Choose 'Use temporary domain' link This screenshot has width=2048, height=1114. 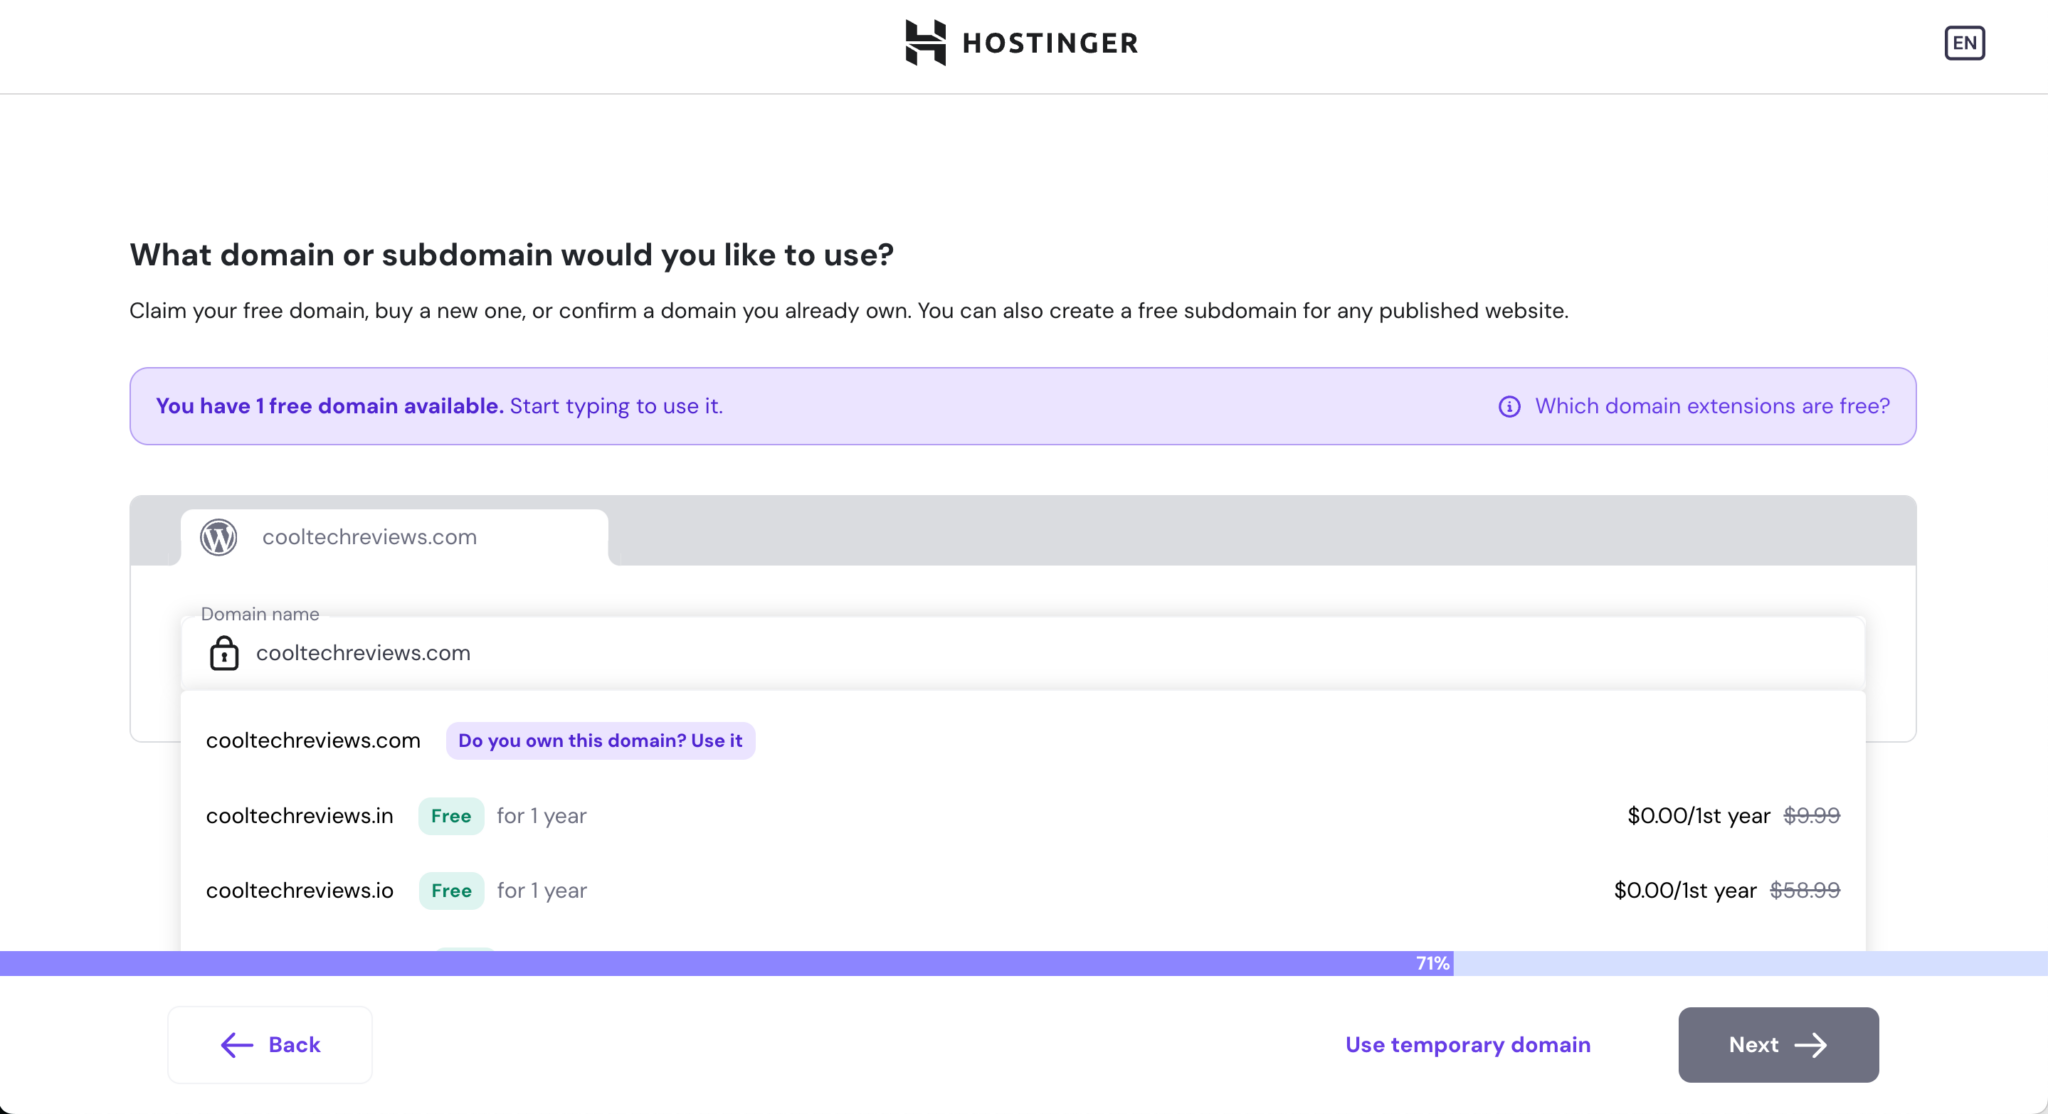tap(1468, 1045)
